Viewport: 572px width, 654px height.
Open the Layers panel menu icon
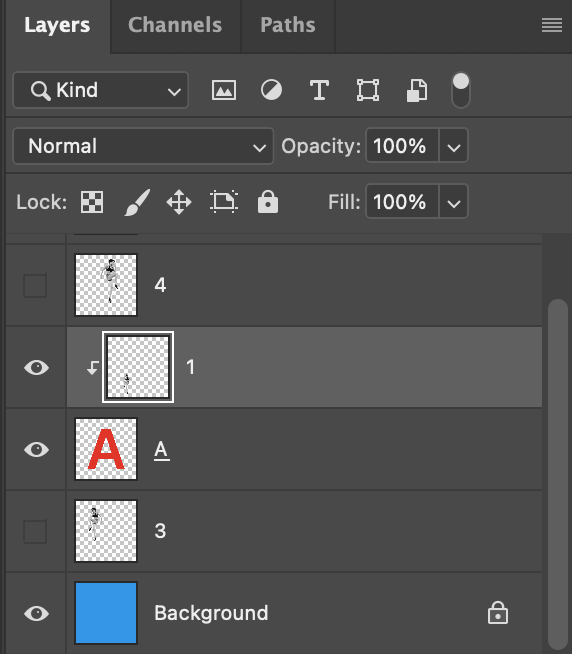(x=552, y=25)
